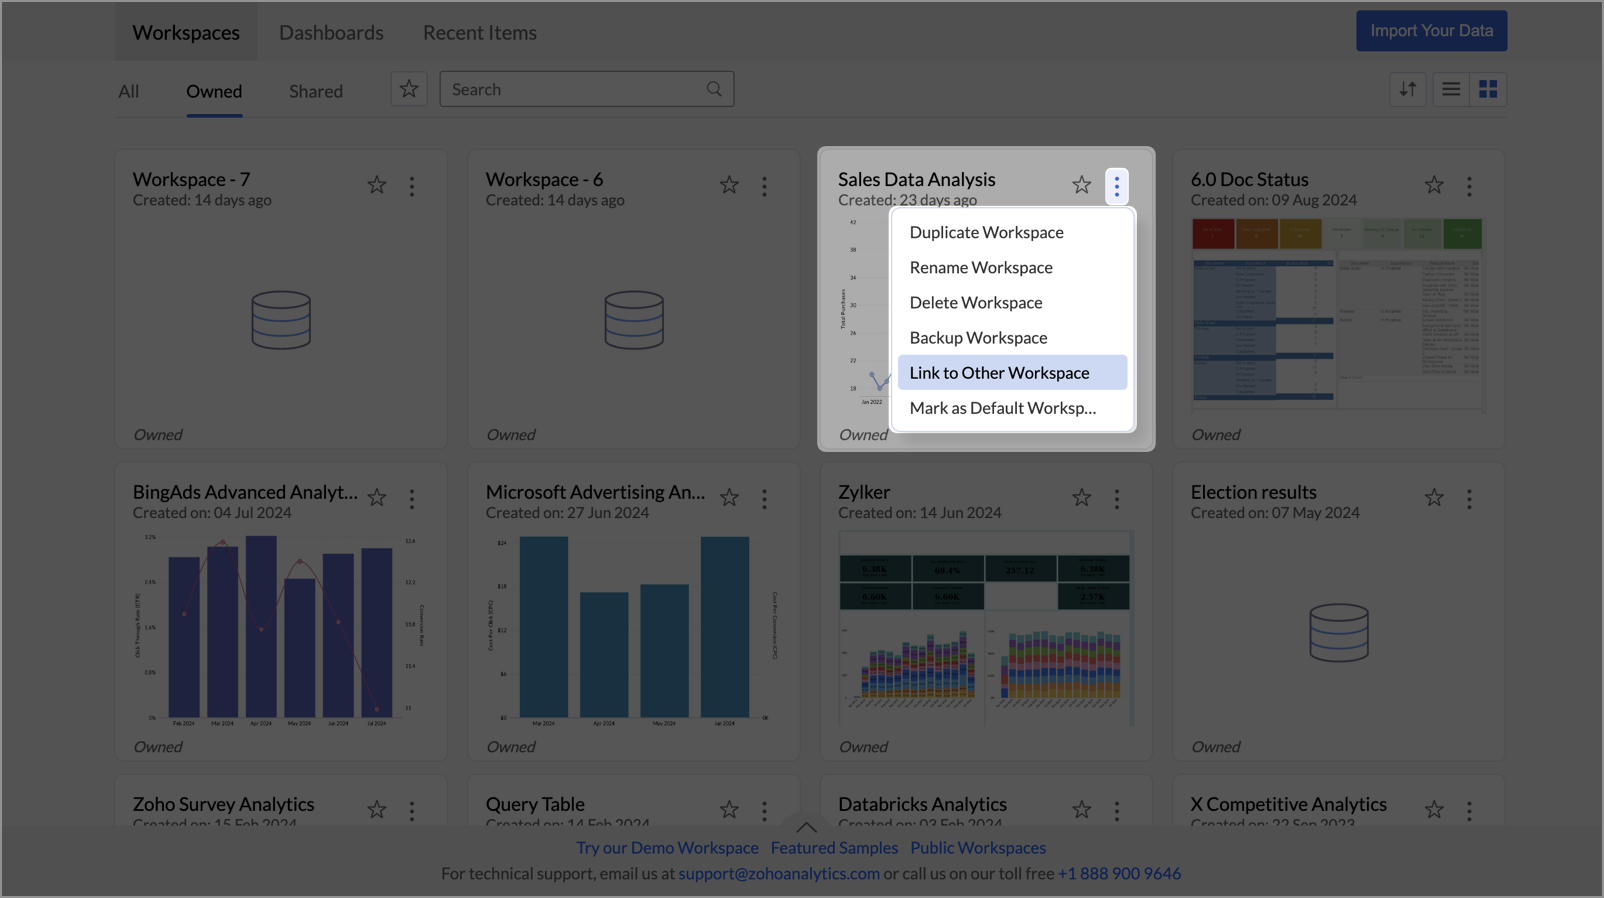The height and width of the screenshot is (898, 1604).
Task: Open the Election results three-dot menu
Action: pos(1469,498)
